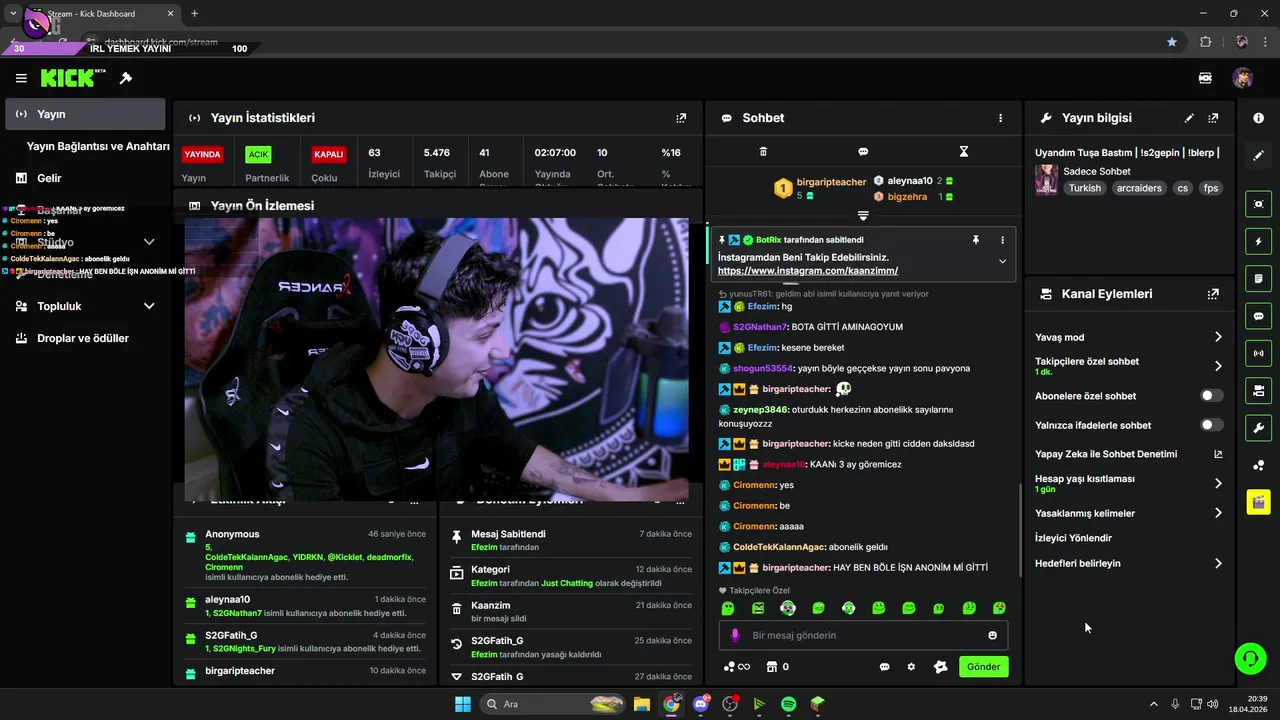1280x720 pixels.
Task: Click the trash icon in chat toolbar
Action: (x=763, y=152)
